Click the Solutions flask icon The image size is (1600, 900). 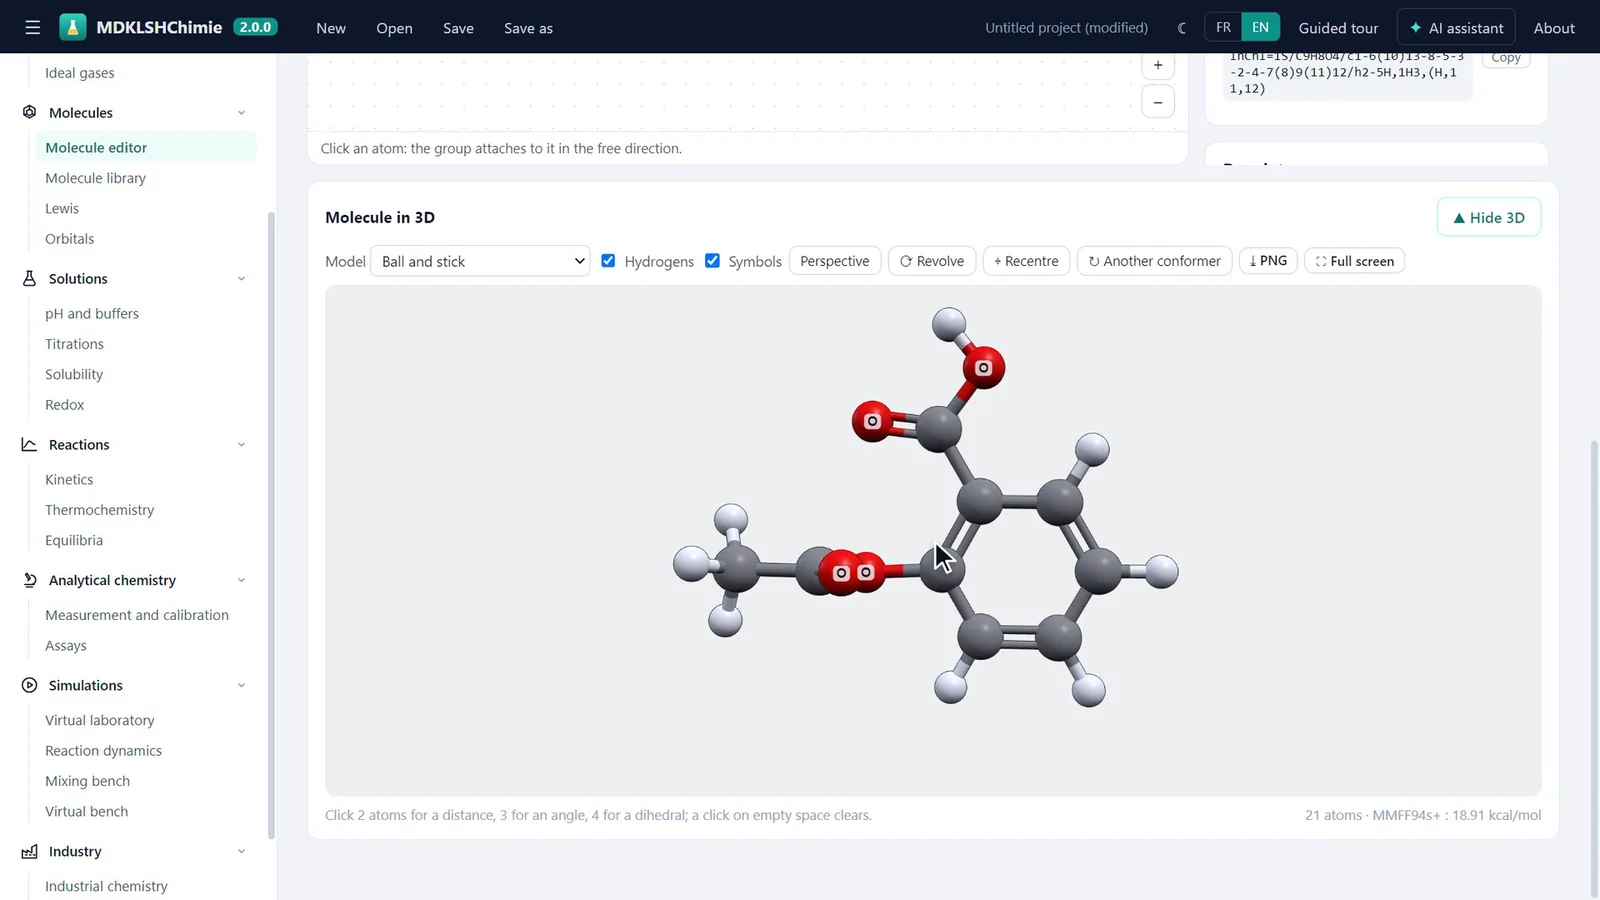pos(29,278)
